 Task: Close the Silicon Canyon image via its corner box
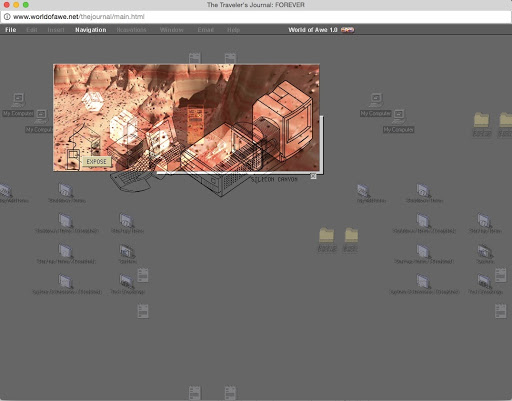pyautogui.click(x=313, y=176)
